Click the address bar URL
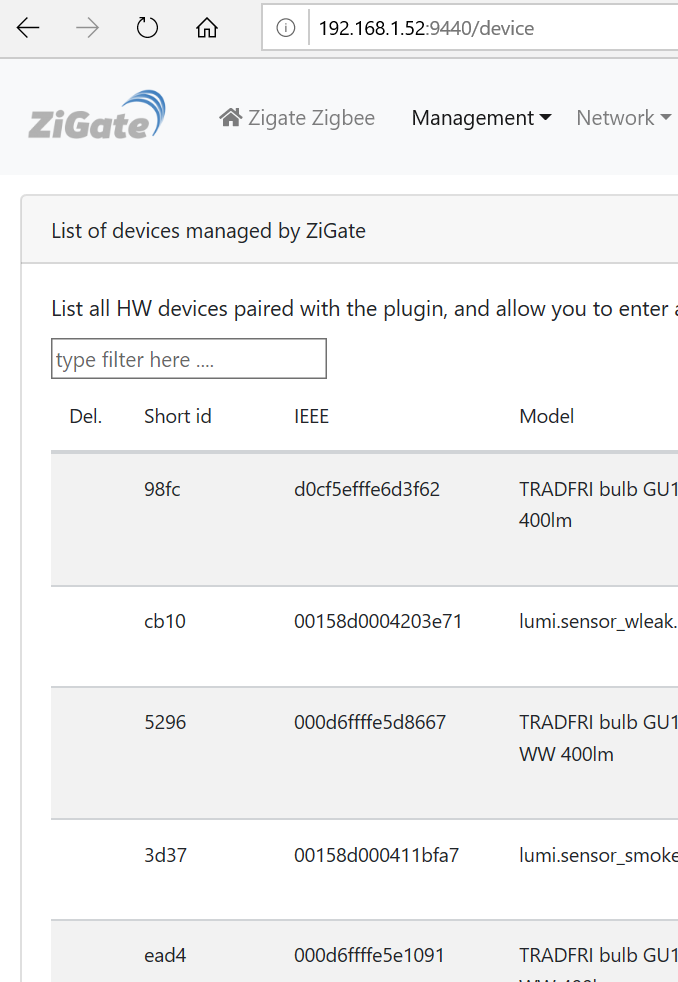The width and height of the screenshot is (678, 982). coord(426,28)
